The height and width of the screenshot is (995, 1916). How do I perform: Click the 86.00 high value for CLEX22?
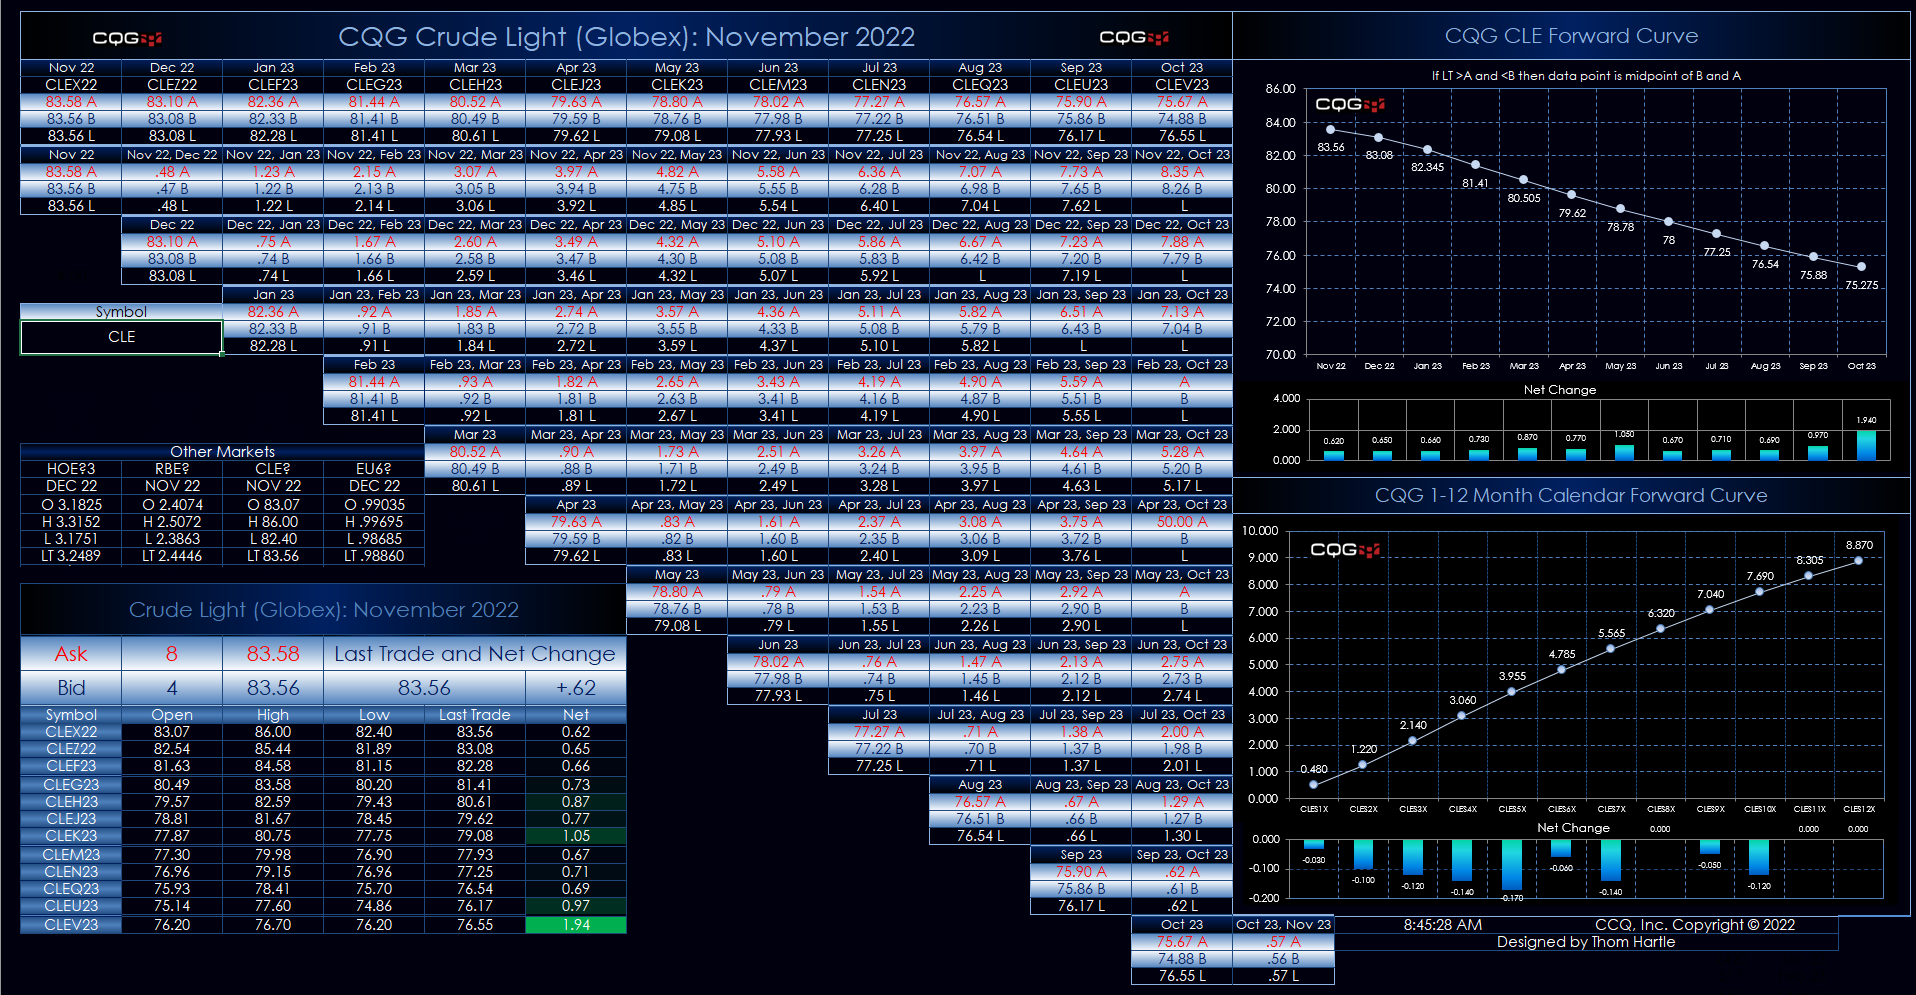(x=273, y=732)
